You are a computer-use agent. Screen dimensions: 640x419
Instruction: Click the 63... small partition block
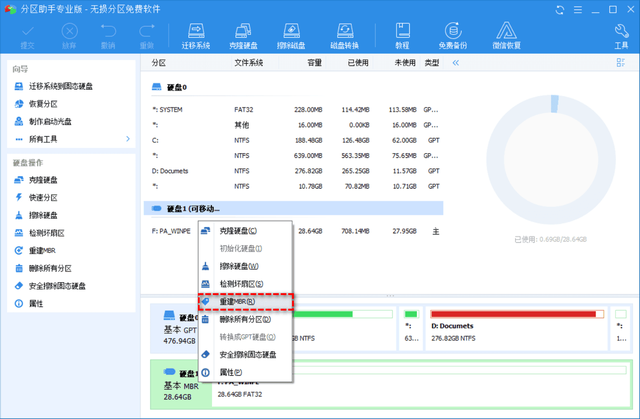[411, 328]
